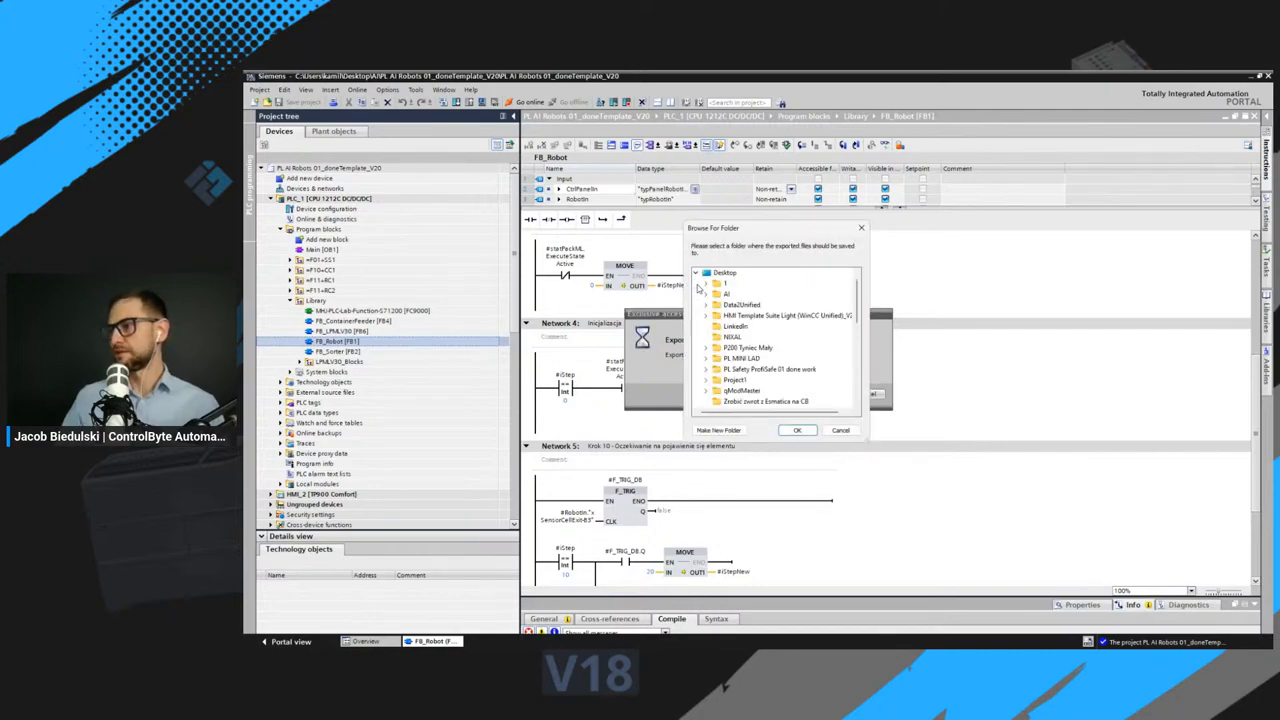
Task: Expand HMI Template Suite Light folder
Action: pos(706,315)
